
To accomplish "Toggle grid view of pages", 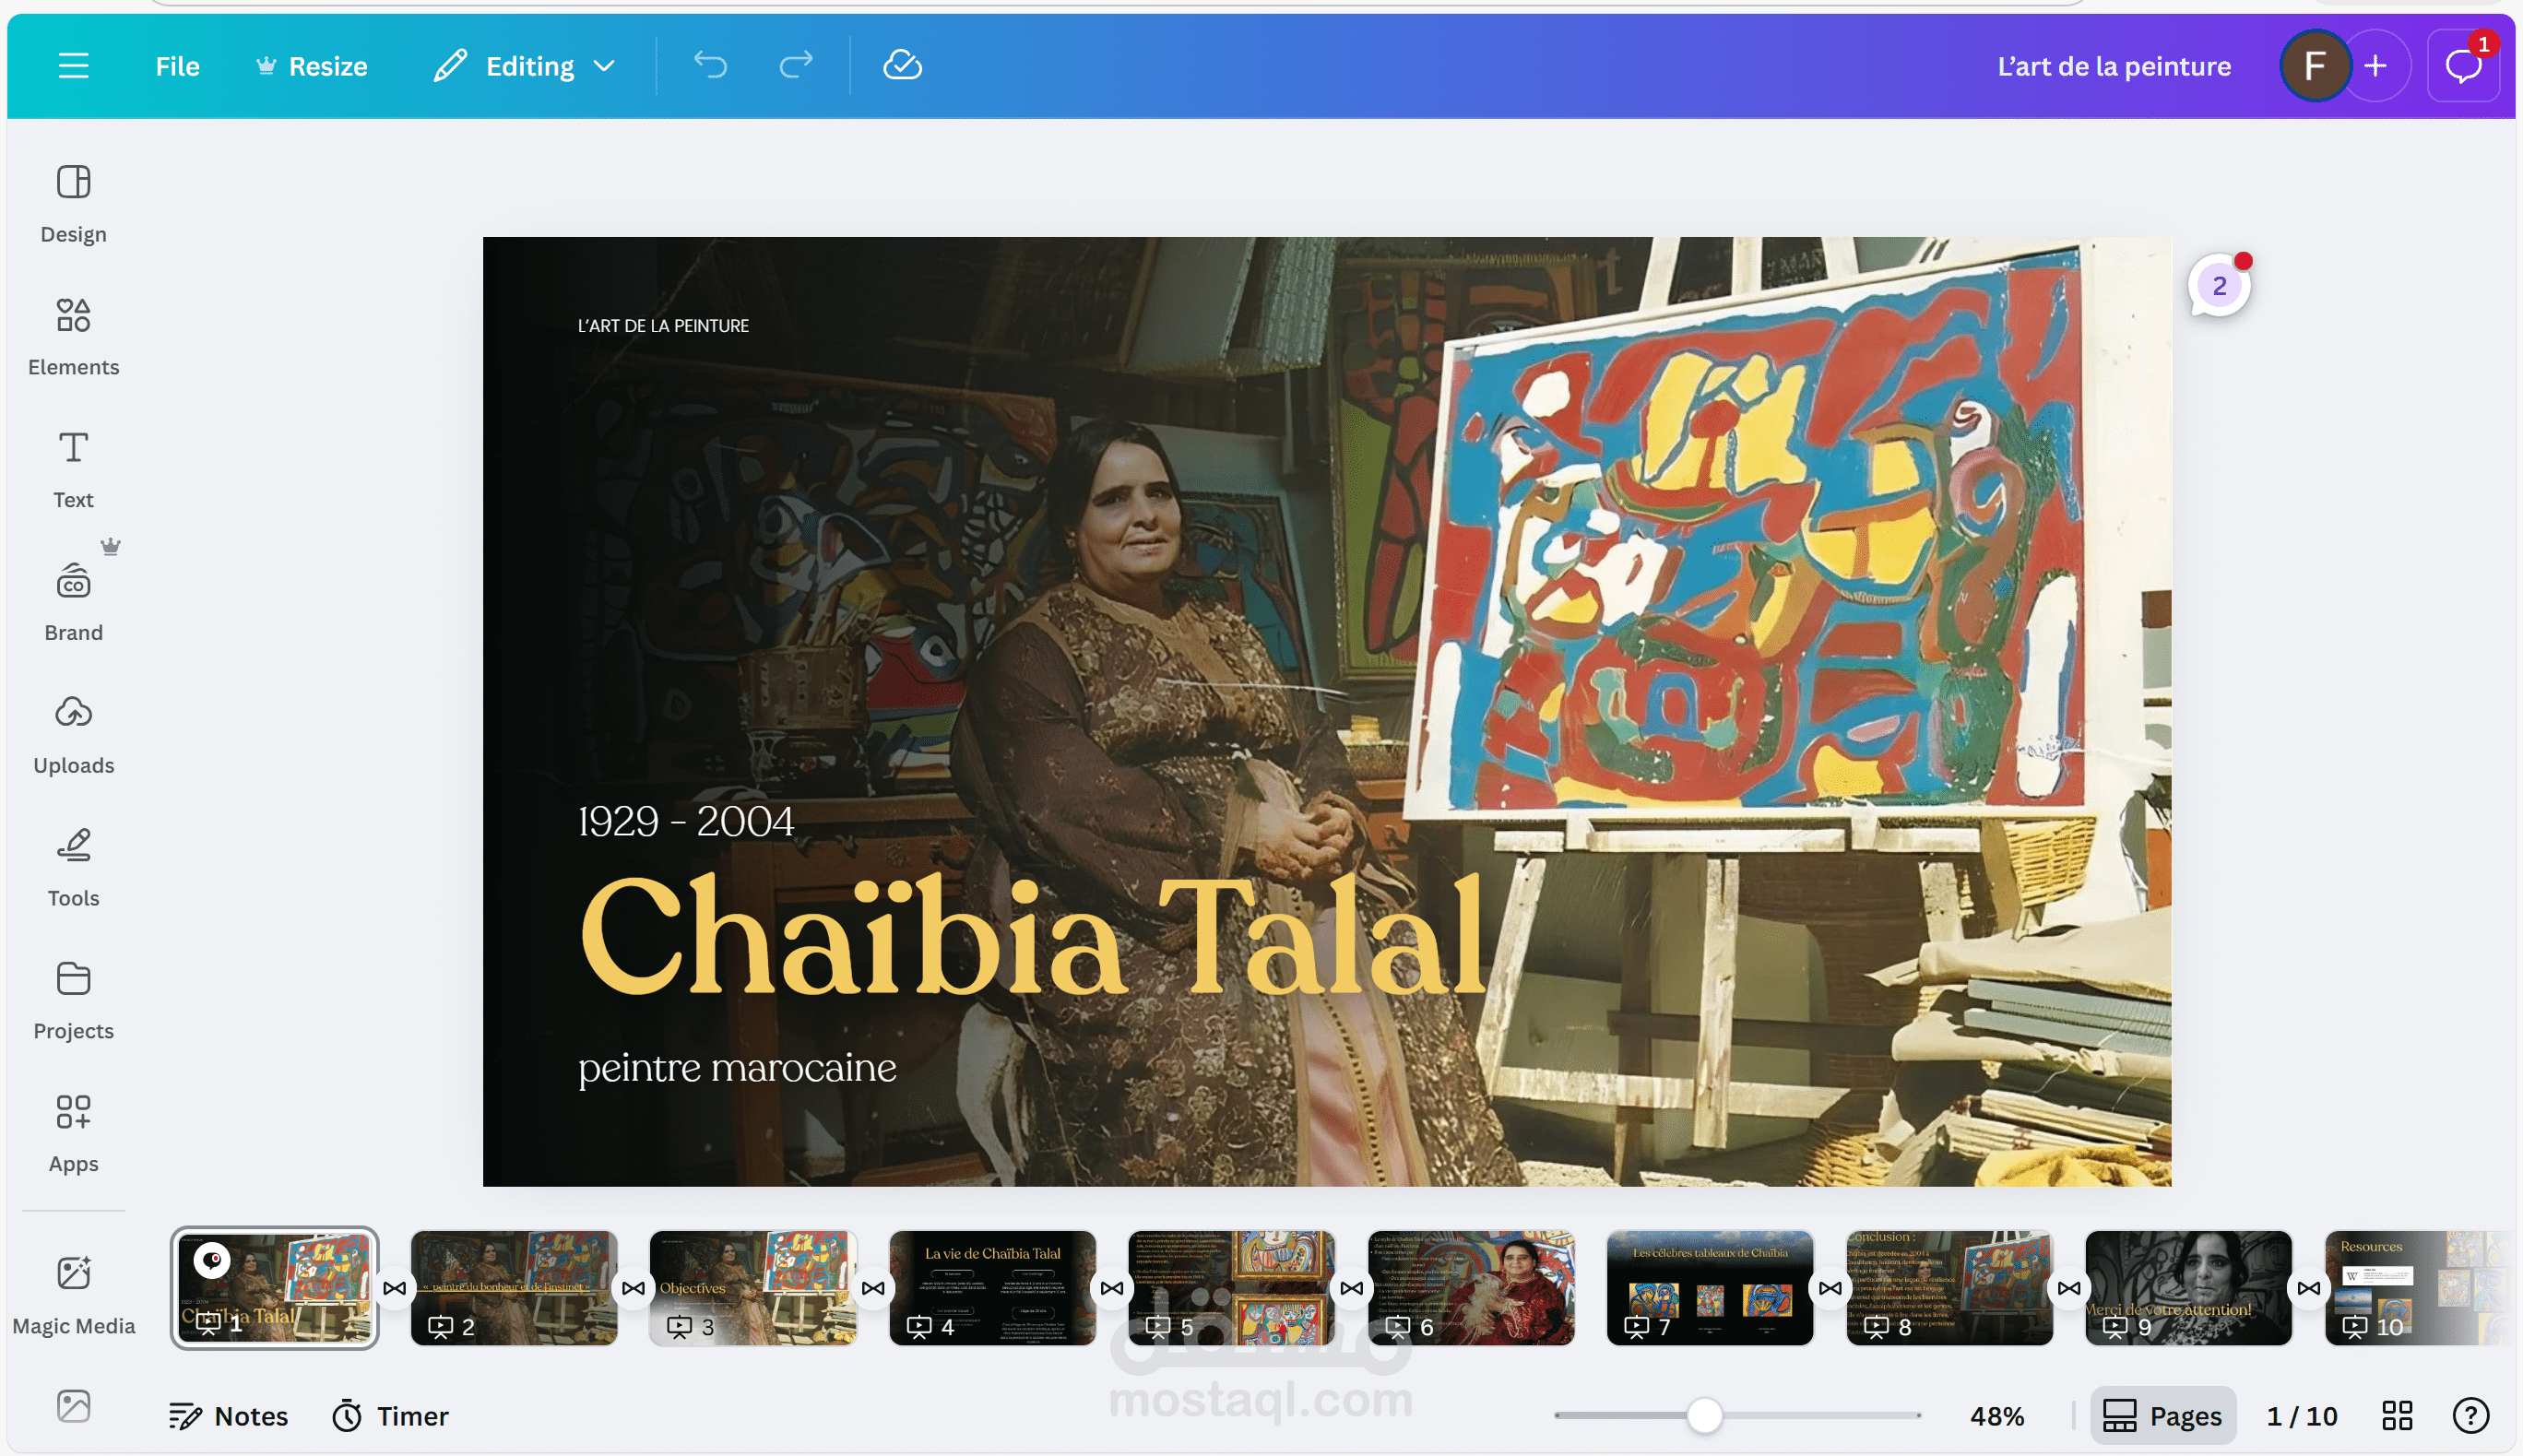I will 2397,1415.
